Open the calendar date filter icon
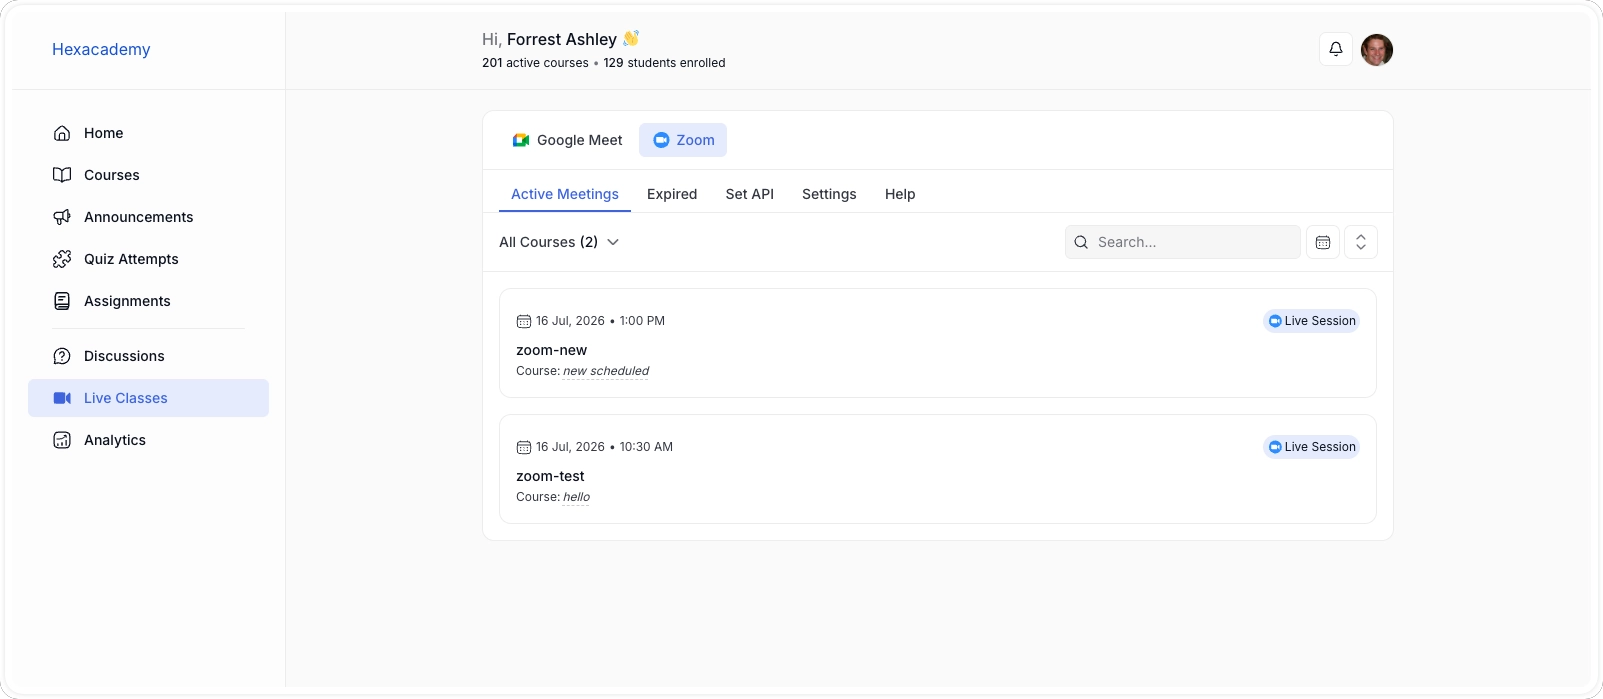The height and width of the screenshot is (699, 1603). click(x=1323, y=242)
